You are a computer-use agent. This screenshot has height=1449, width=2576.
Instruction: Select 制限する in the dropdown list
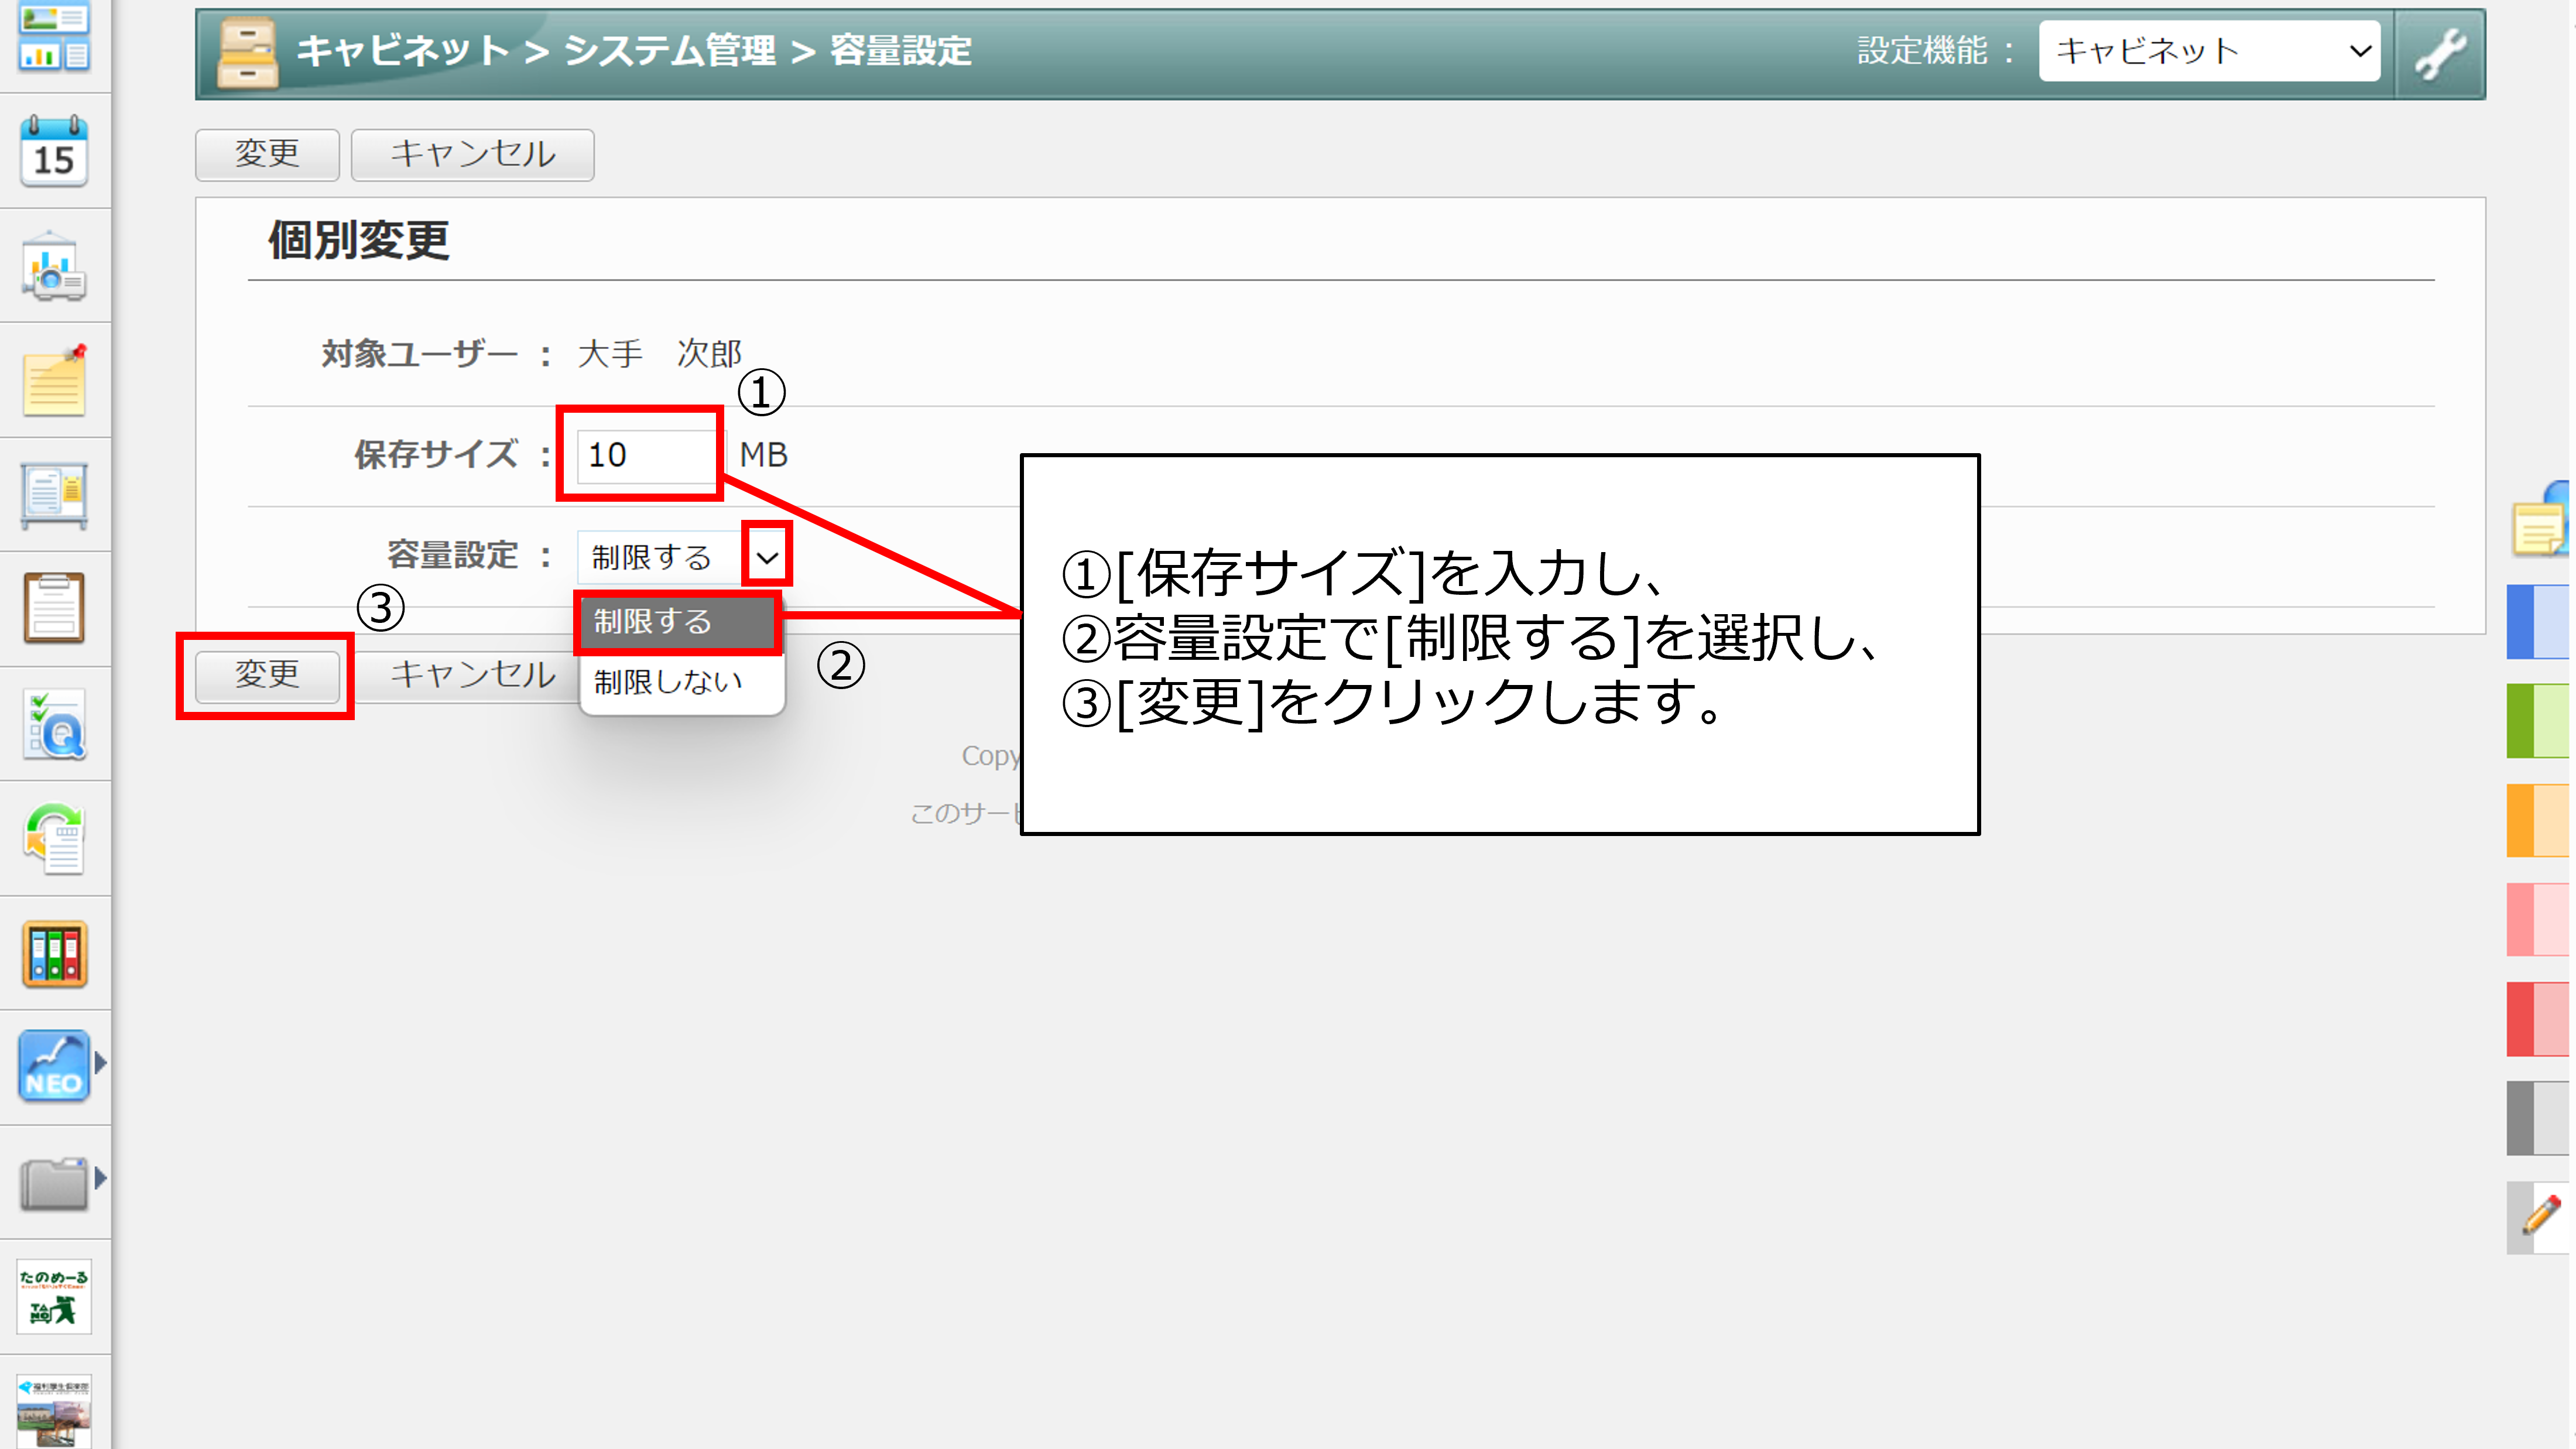coord(677,622)
